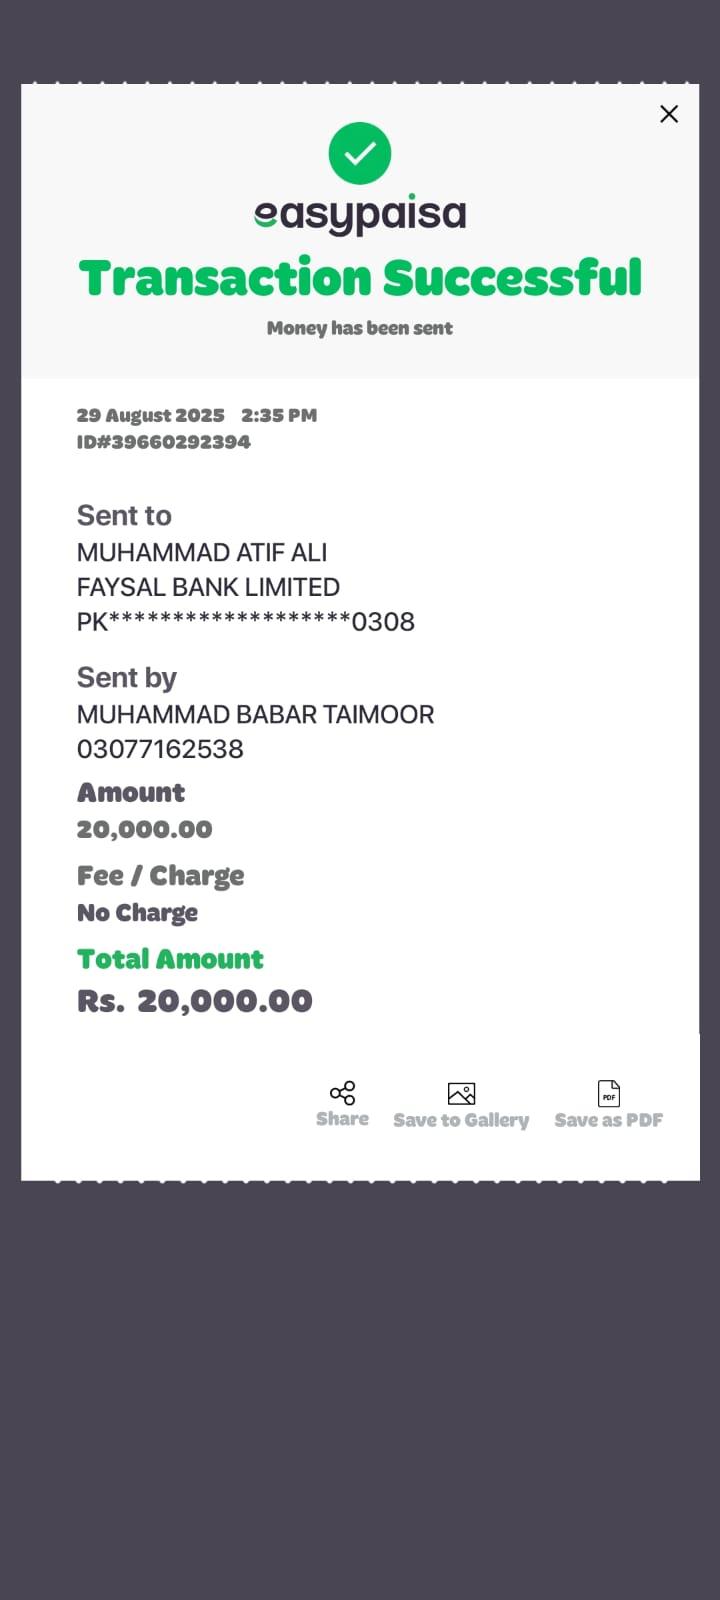Tap the Save to Gallery picture icon
This screenshot has height=1600, width=720.
pyautogui.click(x=461, y=1093)
